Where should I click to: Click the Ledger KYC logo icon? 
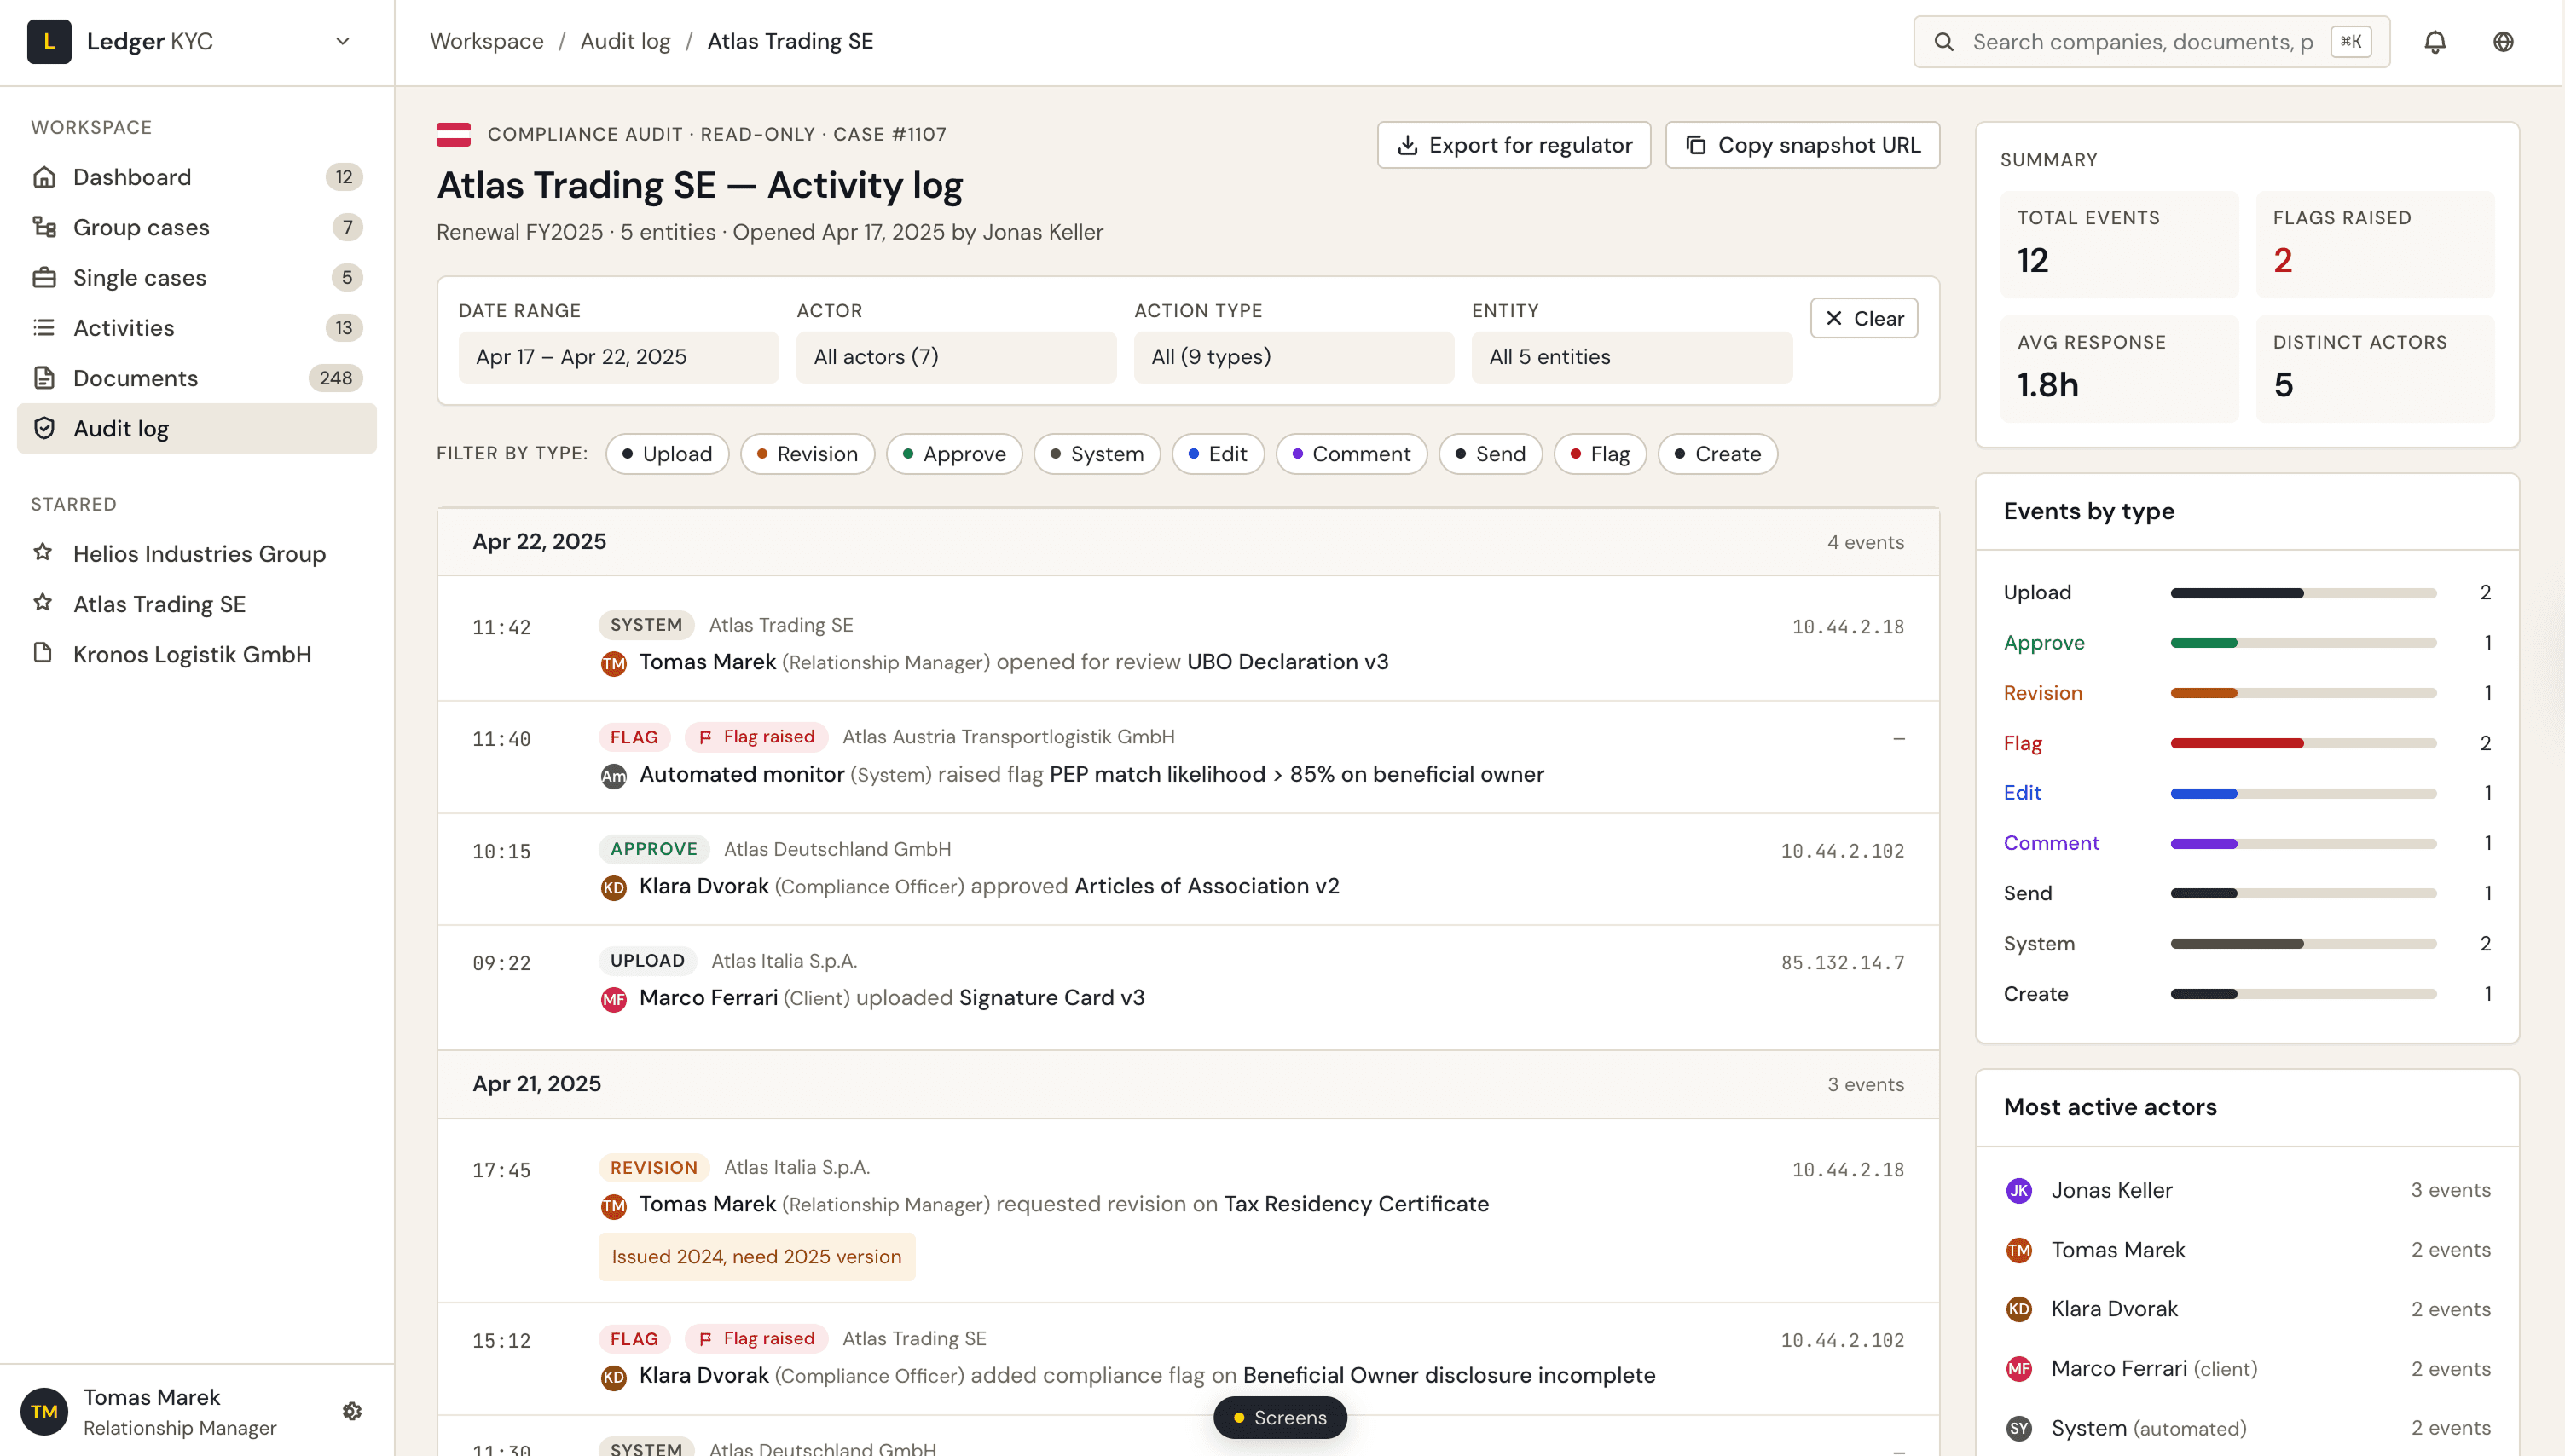(49, 42)
